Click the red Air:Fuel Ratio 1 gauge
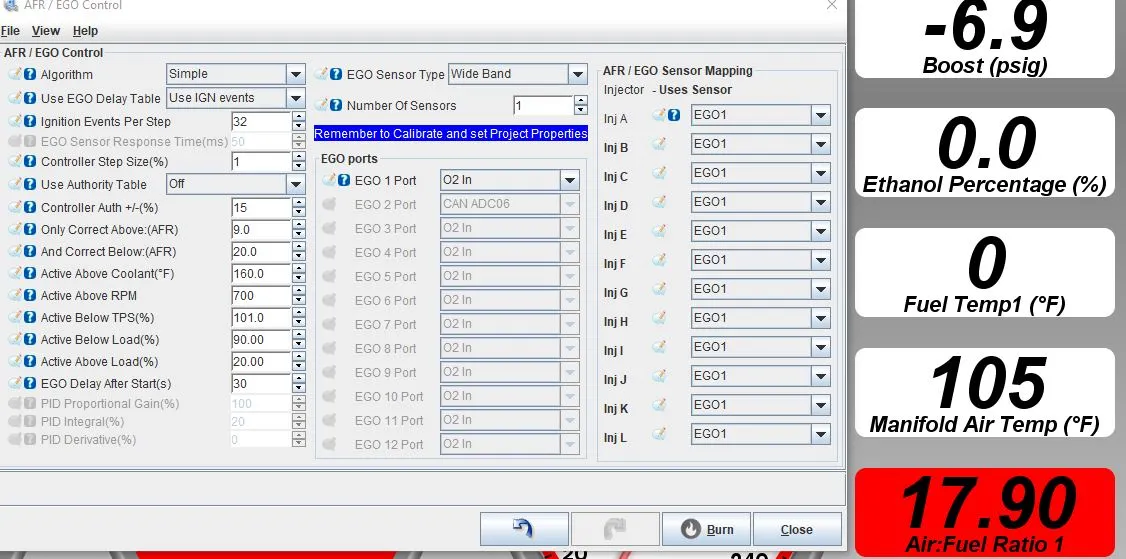The image size is (1126, 559). (985, 512)
